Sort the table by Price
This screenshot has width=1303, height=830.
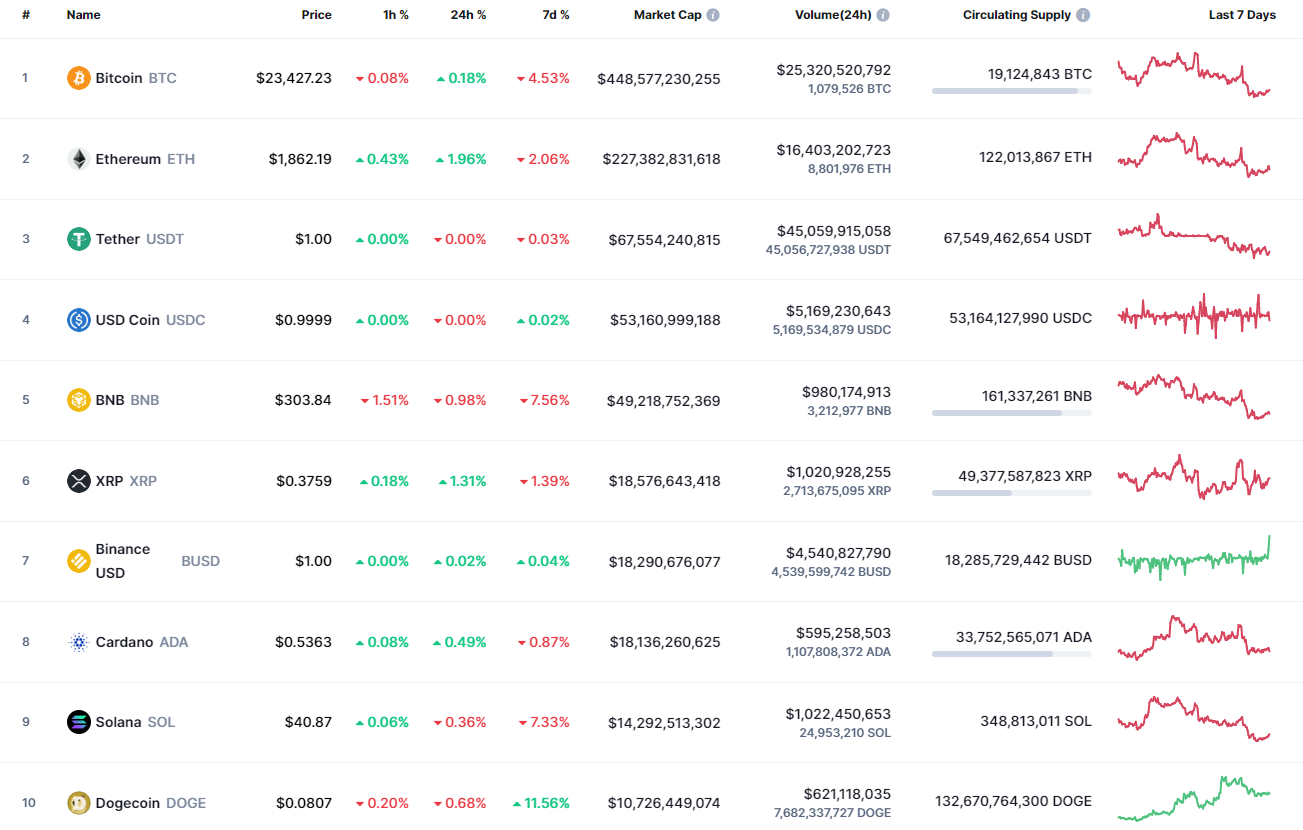(x=316, y=14)
